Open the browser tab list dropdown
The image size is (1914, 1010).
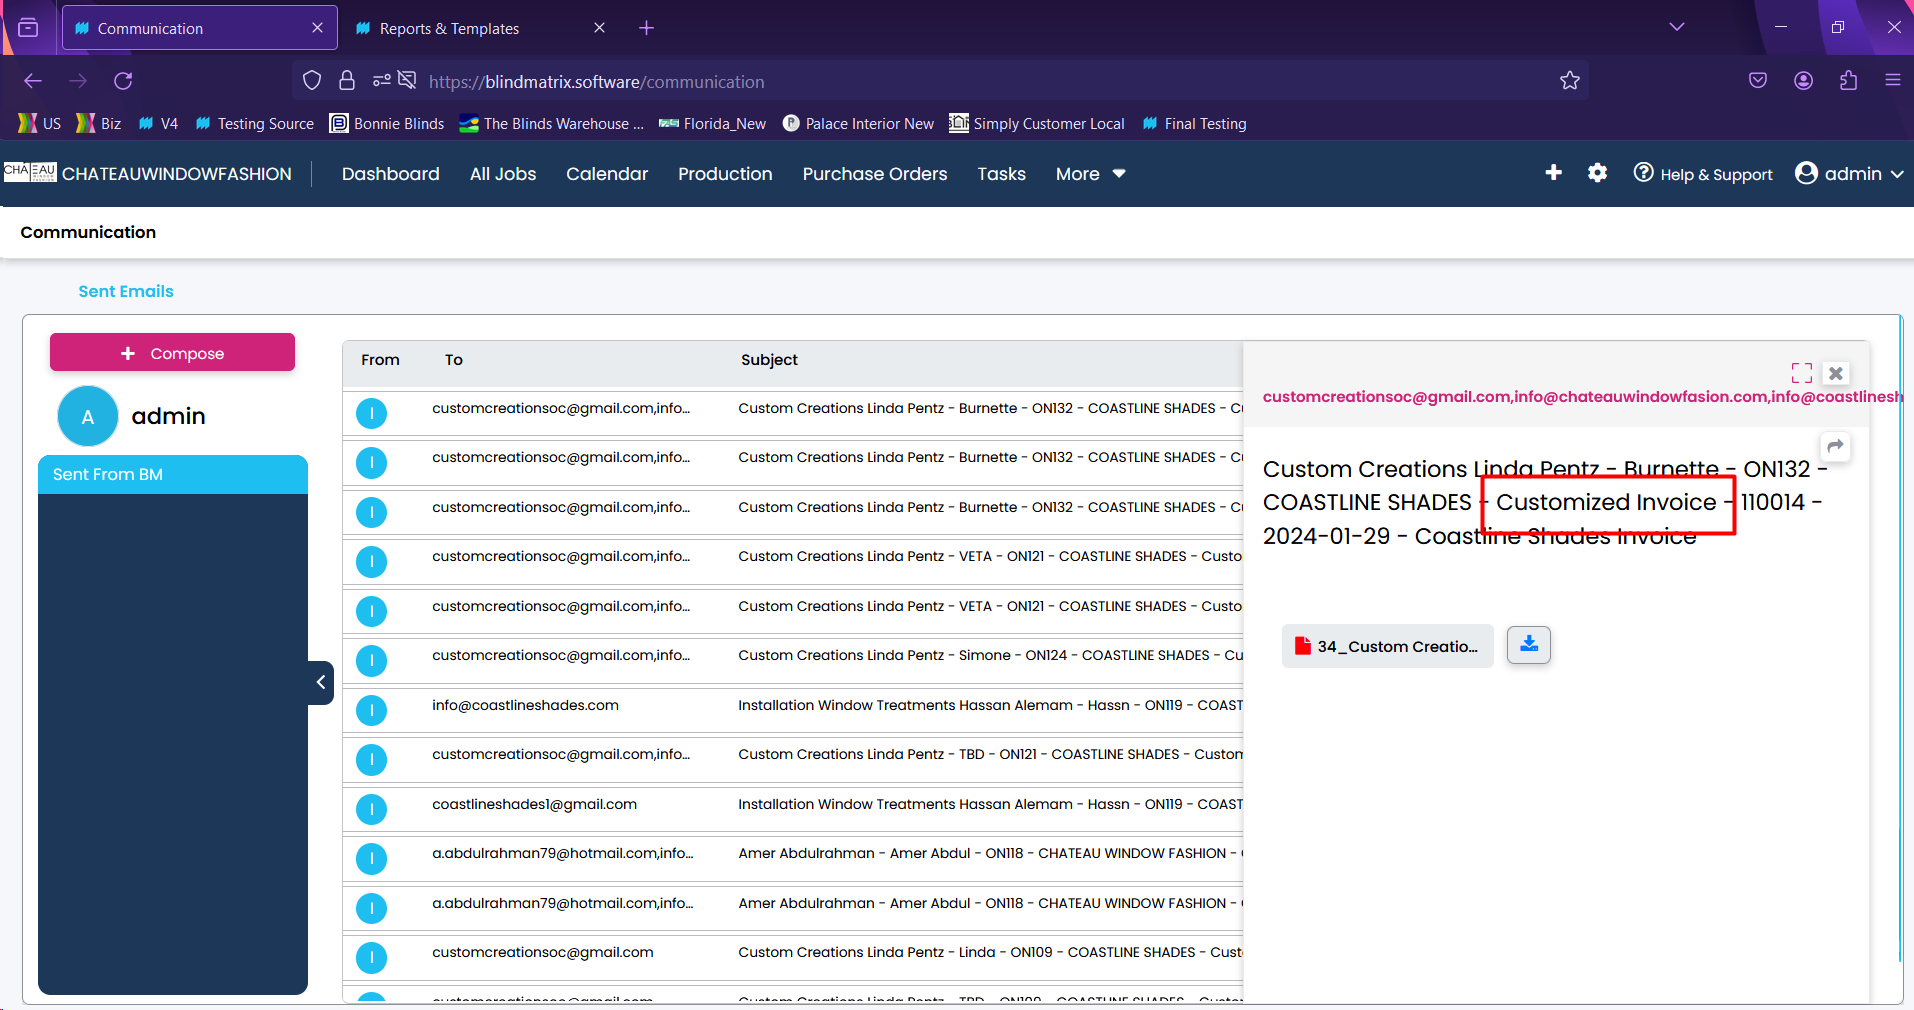pyautogui.click(x=1677, y=27)
